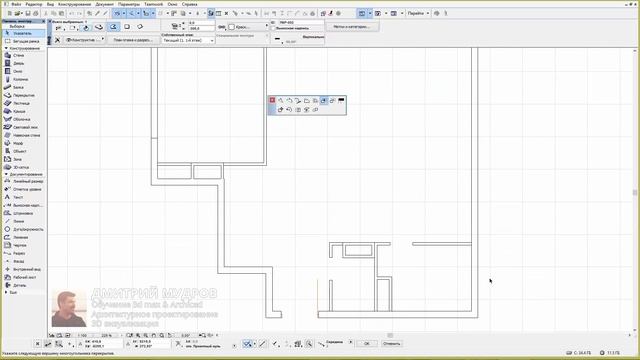Click the black rectangle icon in pet palette

click(x=341, y=100)
